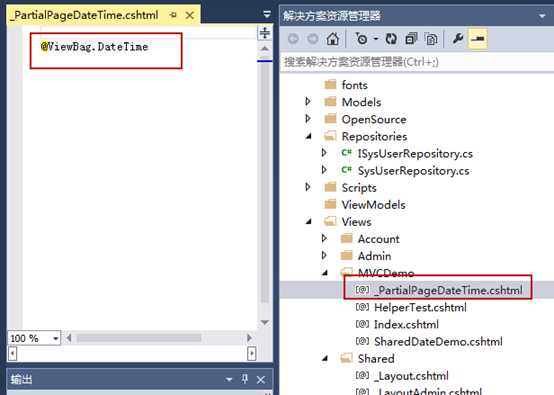The height and width of the screenshot is (395, 554).
Task: Click the Admin folder icon
Action: click(x=346, y=255)
